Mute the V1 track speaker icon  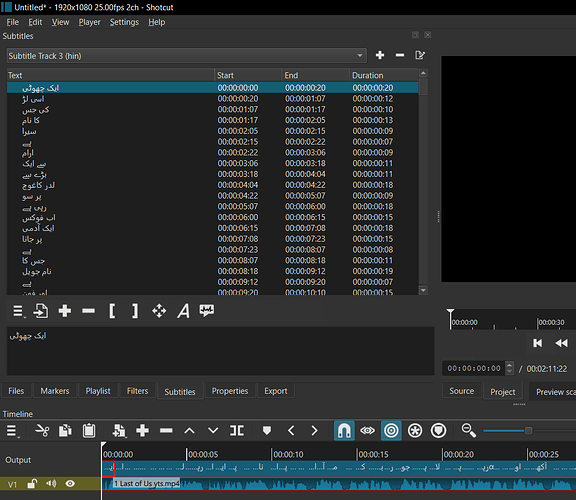coord(51,483)
